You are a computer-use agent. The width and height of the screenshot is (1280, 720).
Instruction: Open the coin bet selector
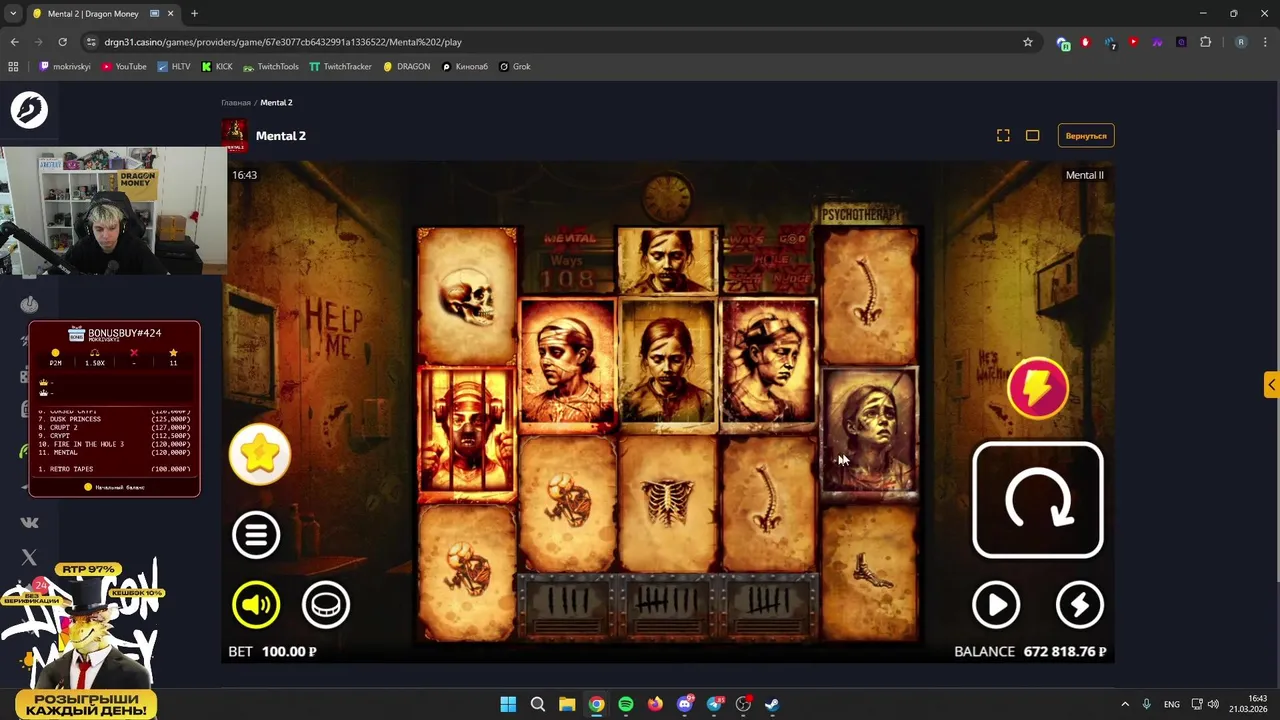click(326, 604)
